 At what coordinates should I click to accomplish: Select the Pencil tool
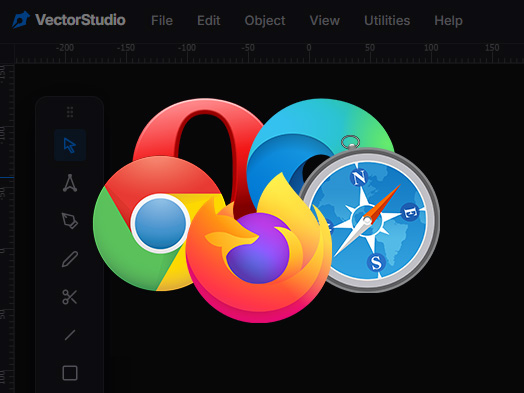click(x=70, y=259)
